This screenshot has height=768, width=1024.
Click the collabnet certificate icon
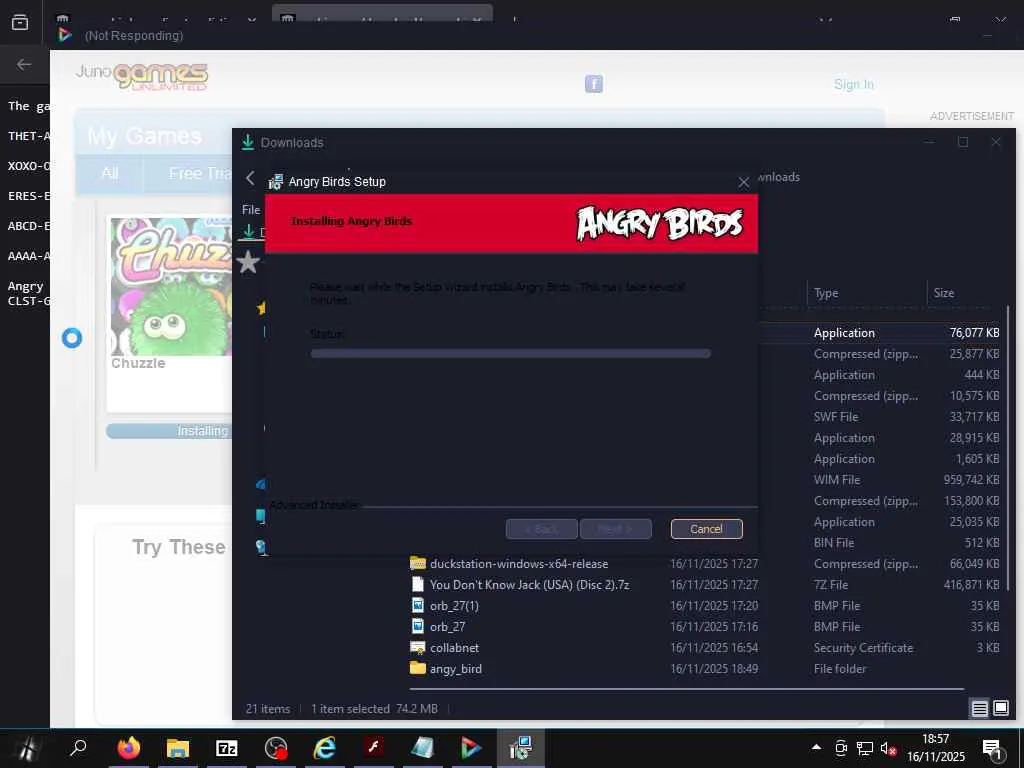(x=417, y=647)
